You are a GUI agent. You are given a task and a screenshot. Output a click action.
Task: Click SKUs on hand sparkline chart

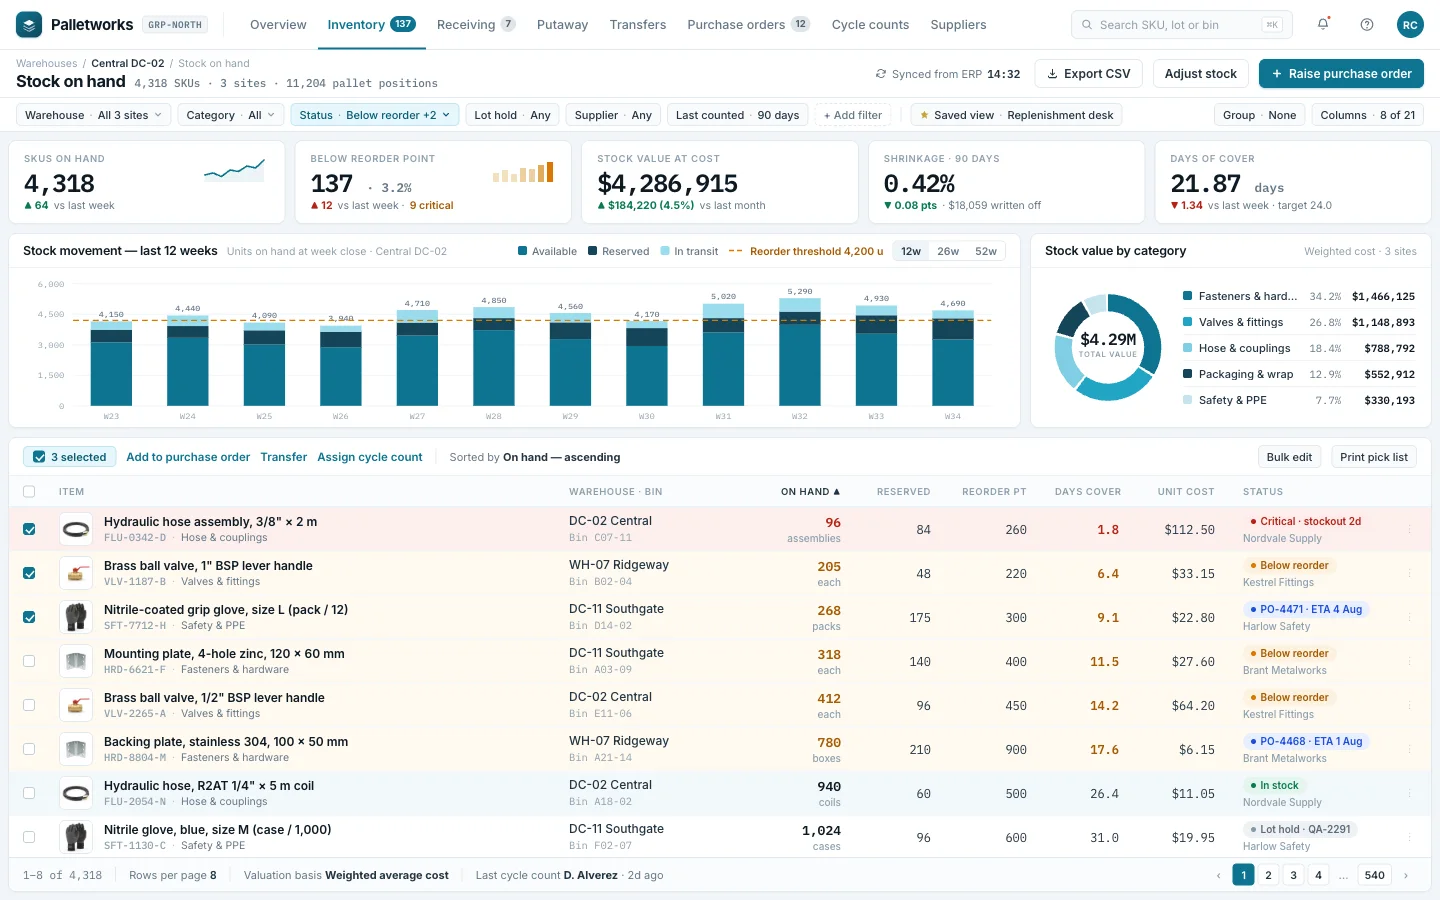235,170
